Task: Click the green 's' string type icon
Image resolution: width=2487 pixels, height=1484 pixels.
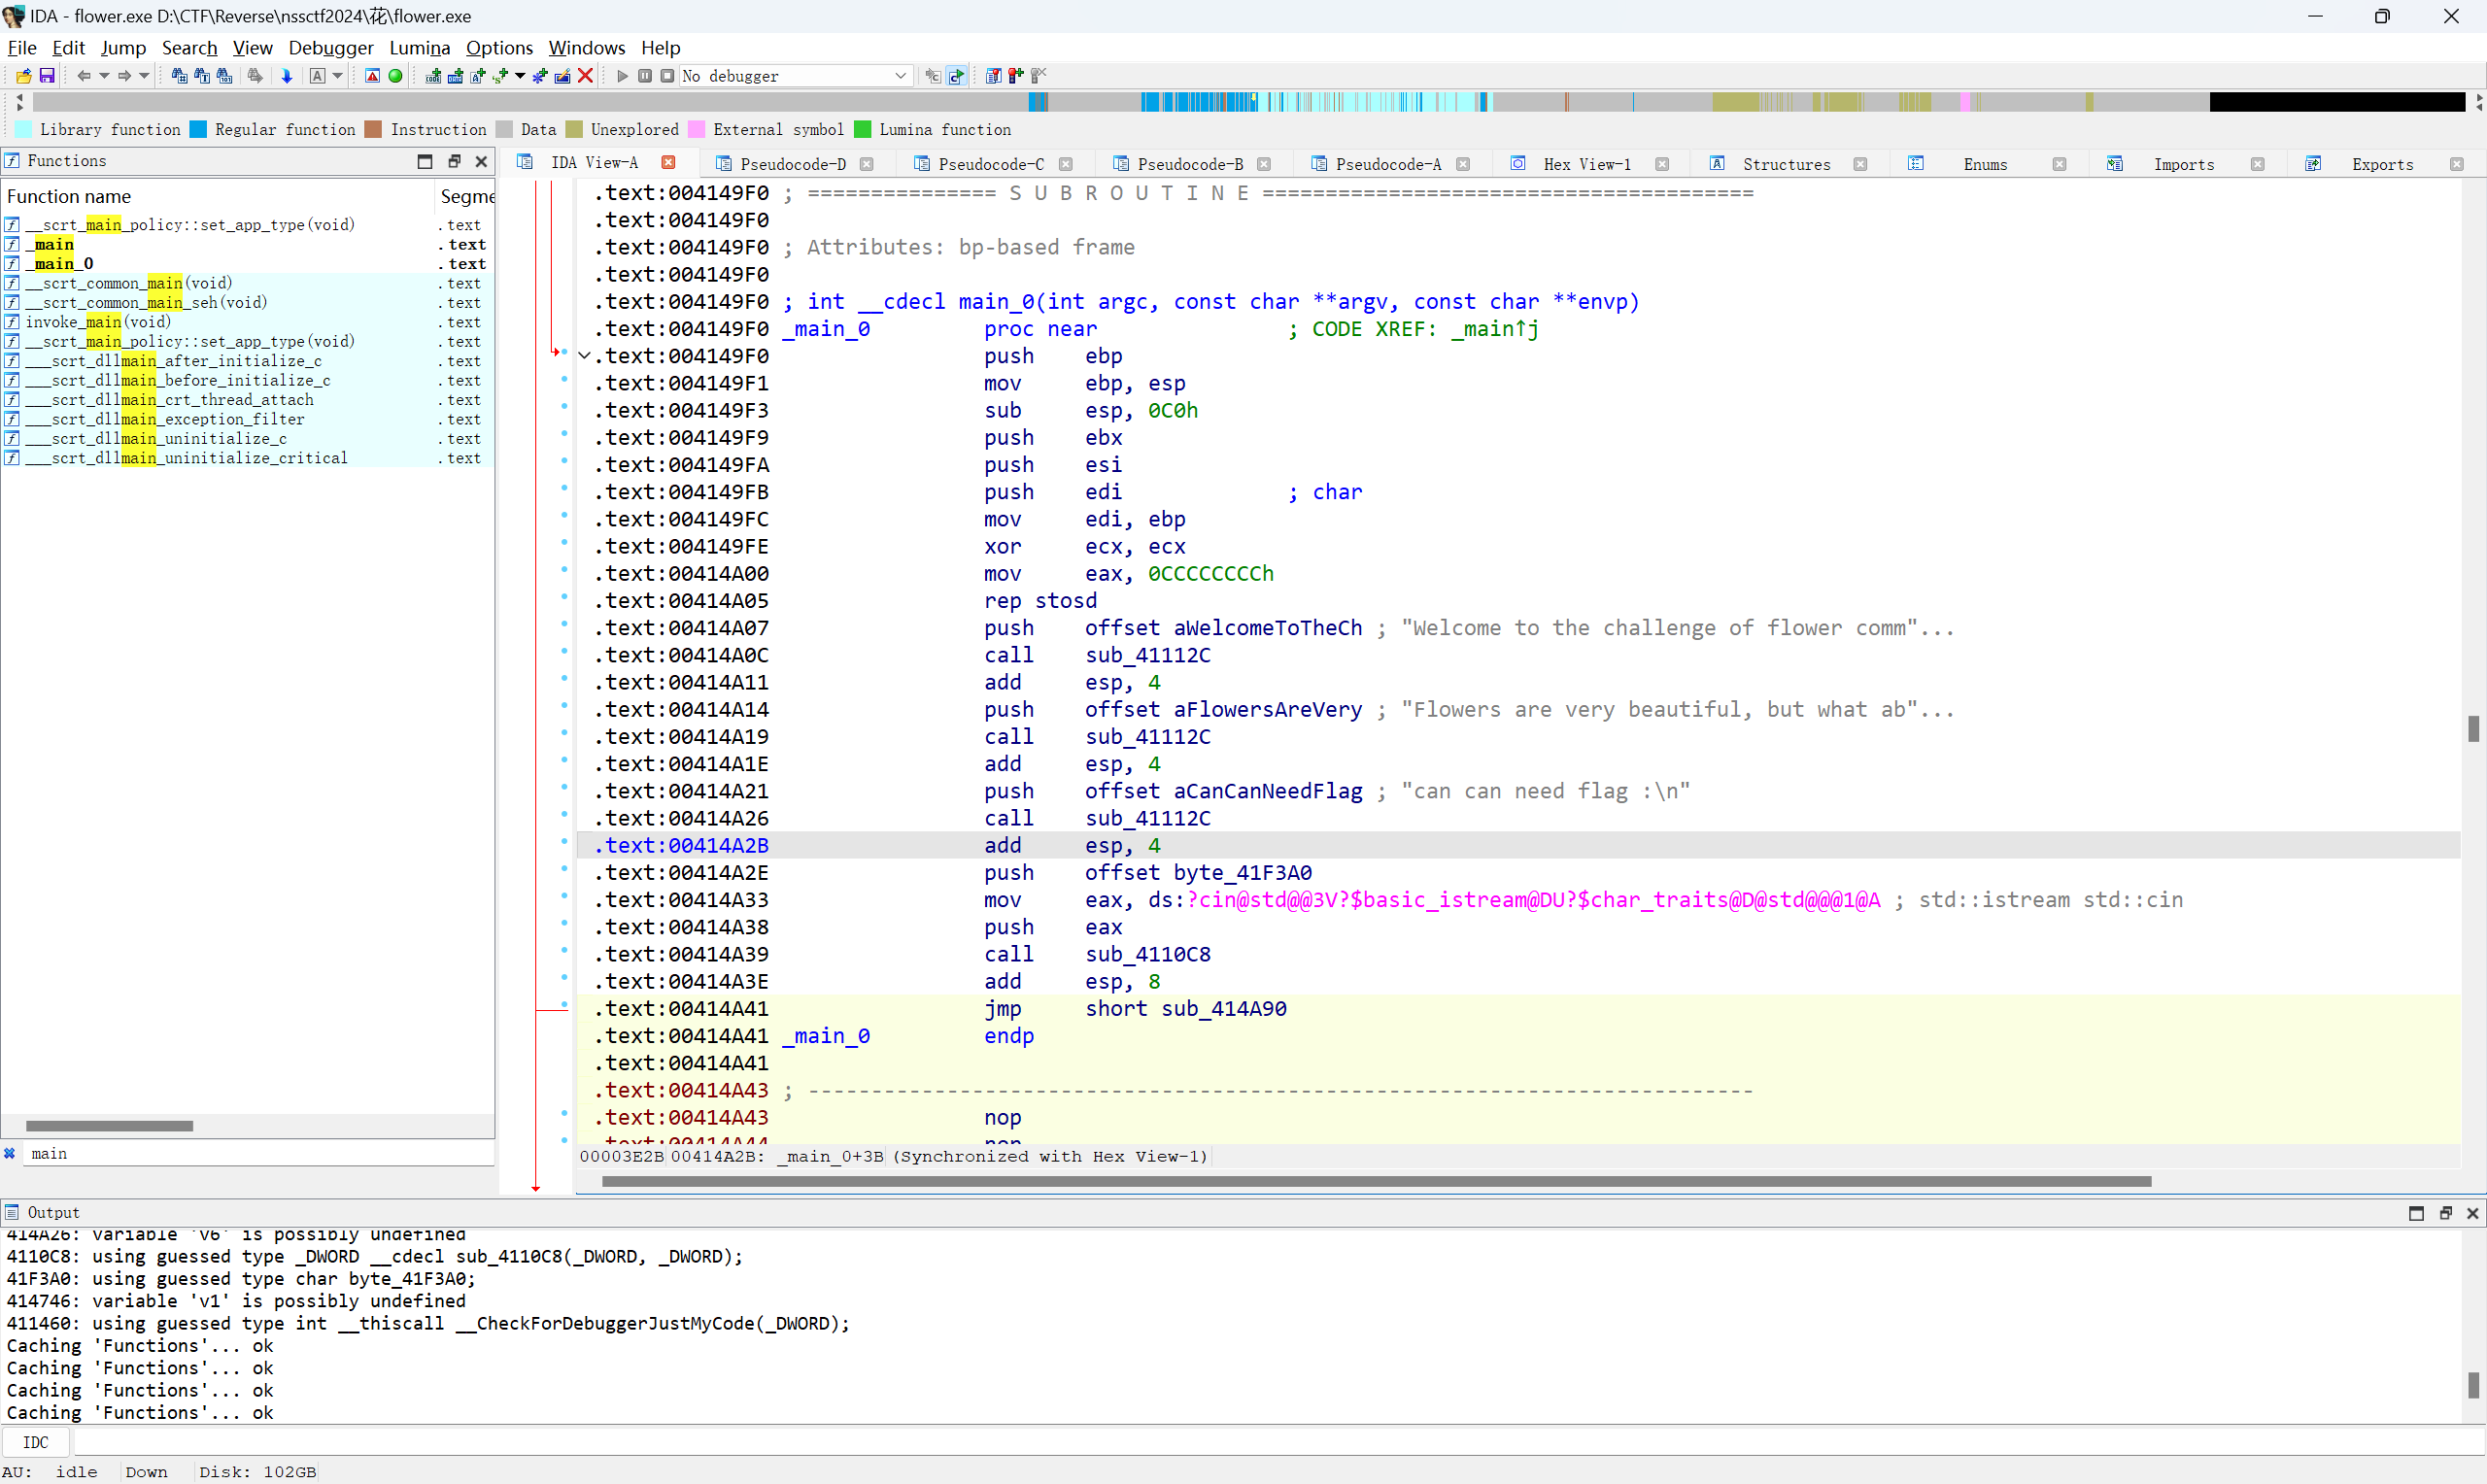Action: 500,76
